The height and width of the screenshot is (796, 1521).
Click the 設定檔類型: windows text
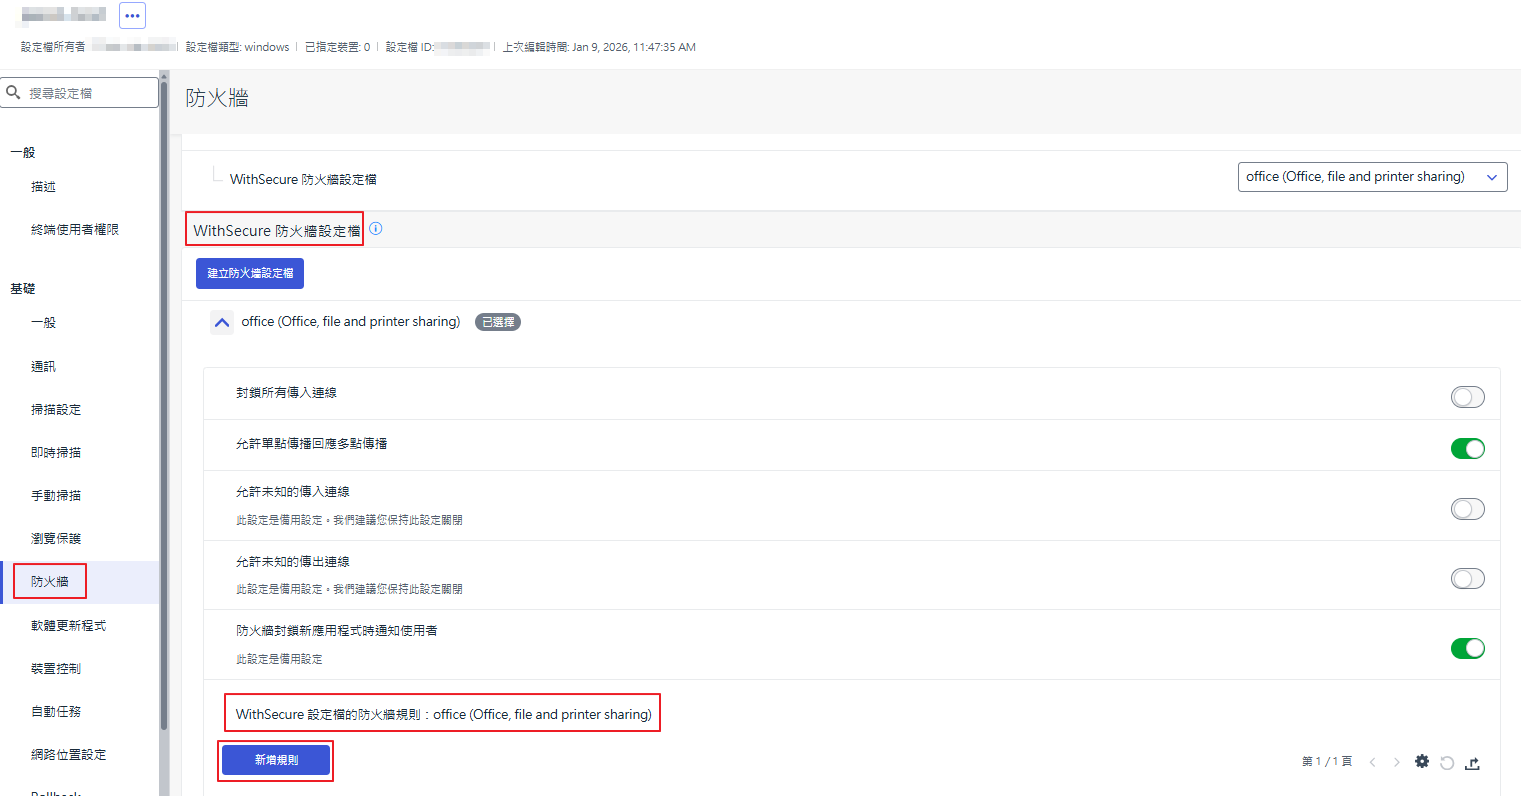(x=238, y=47)
